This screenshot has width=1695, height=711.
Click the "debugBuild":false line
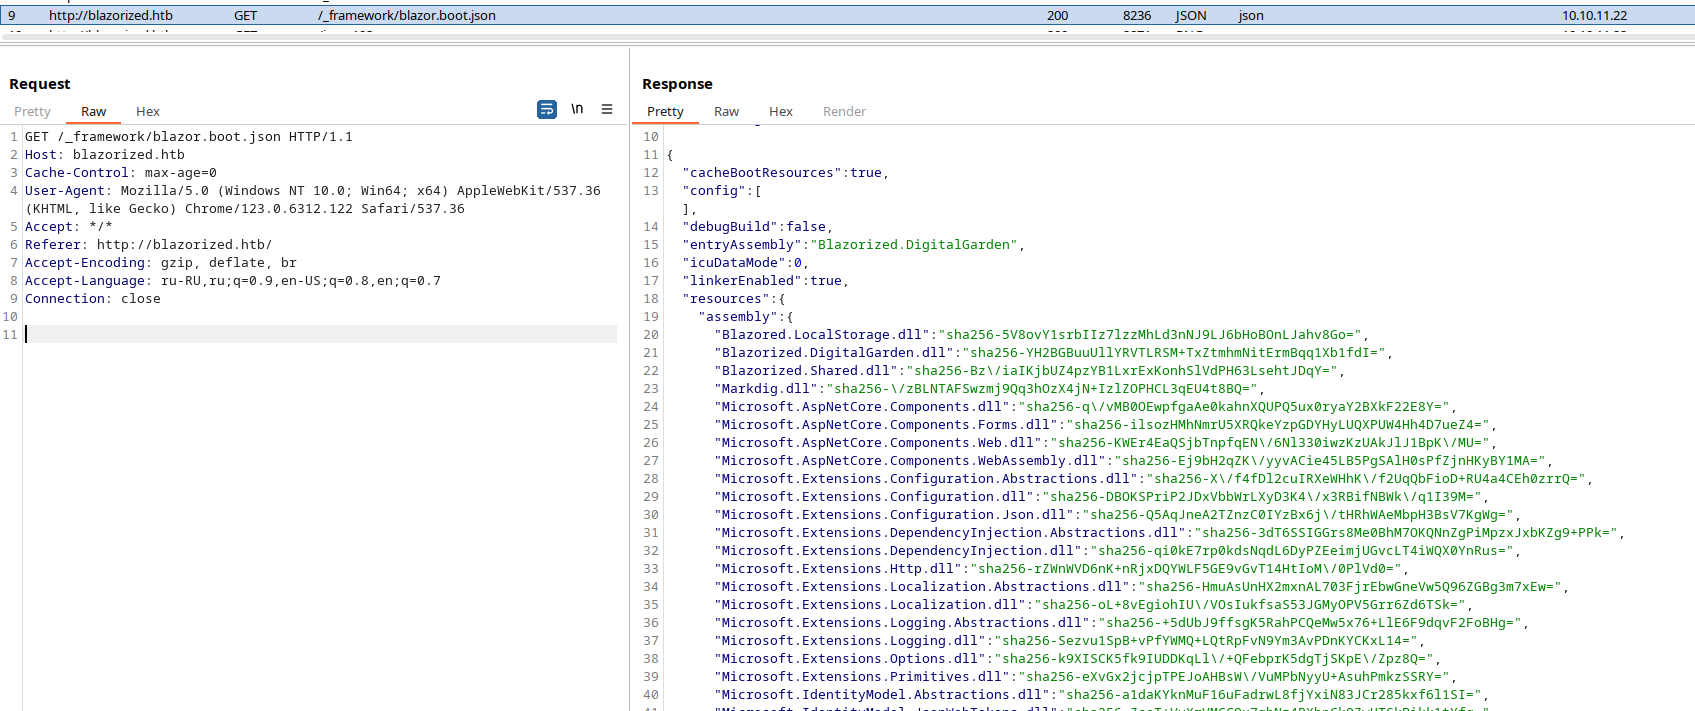point(757,227)
